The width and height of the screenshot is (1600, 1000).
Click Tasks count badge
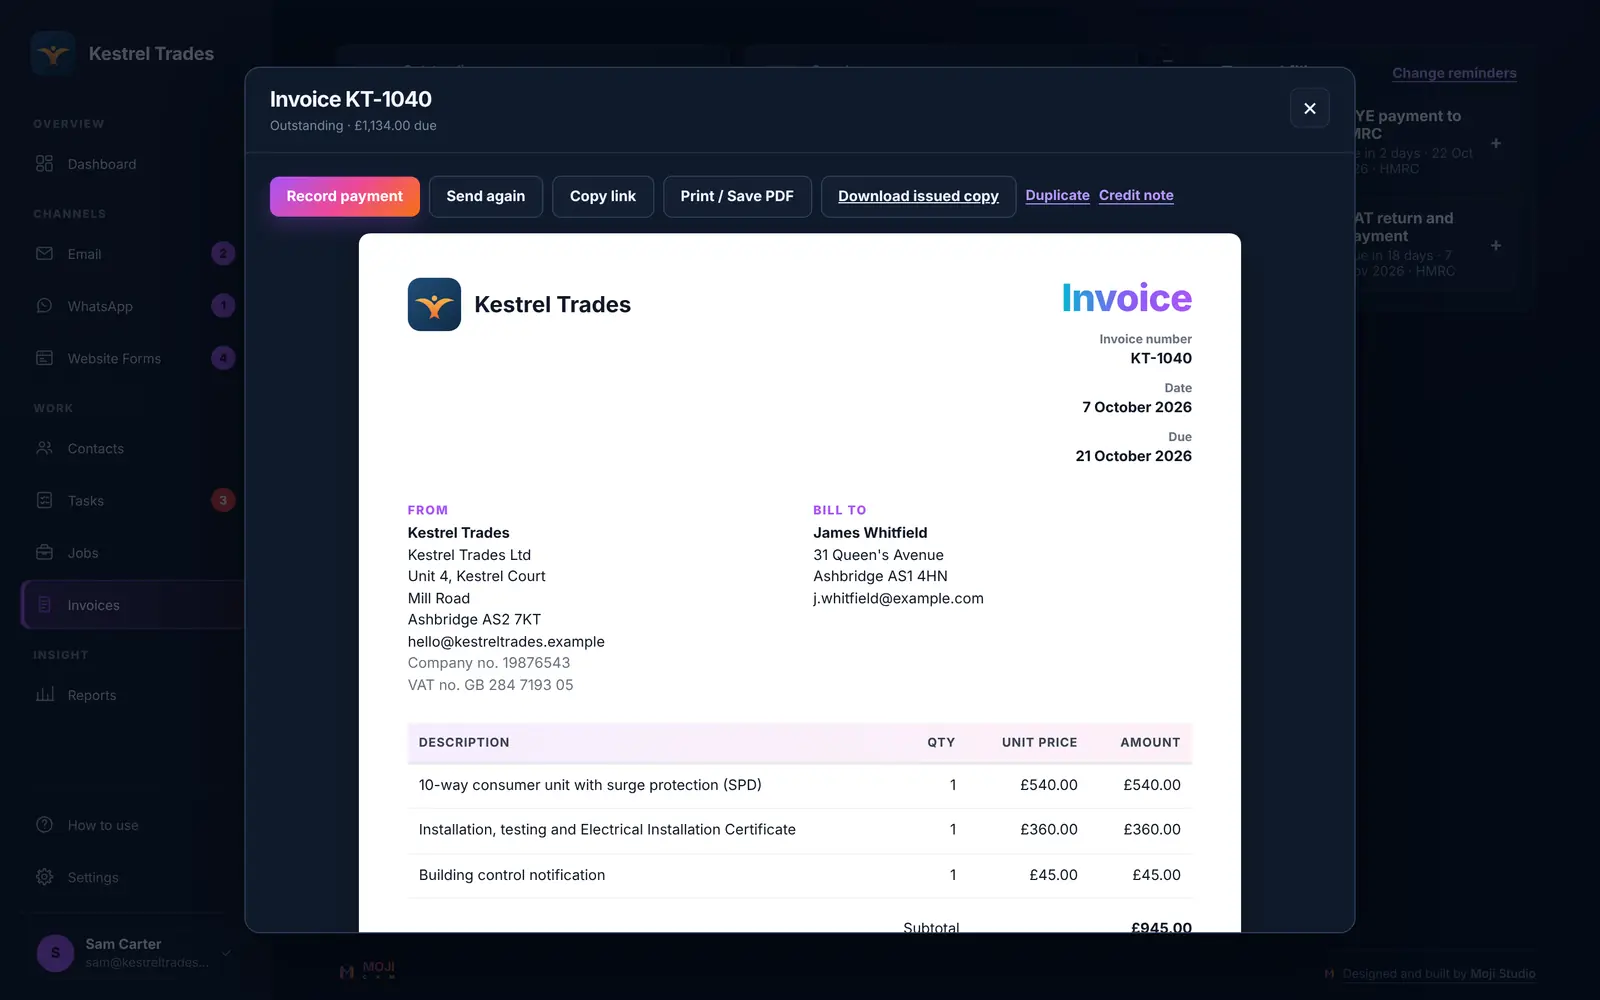pos(223,500)
